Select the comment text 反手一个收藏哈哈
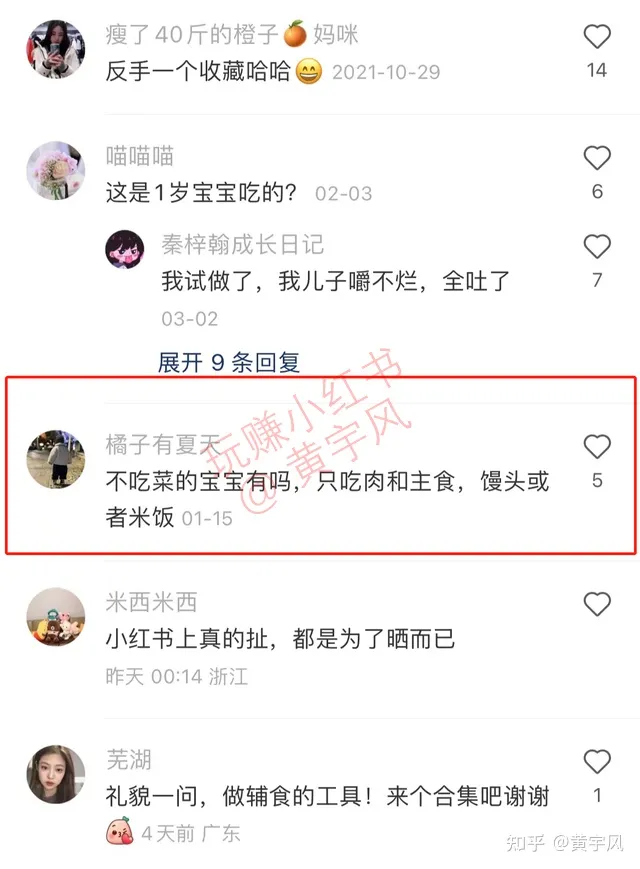Image resolution: width=640 pixels, height=869 pixels. click(198, 71)
